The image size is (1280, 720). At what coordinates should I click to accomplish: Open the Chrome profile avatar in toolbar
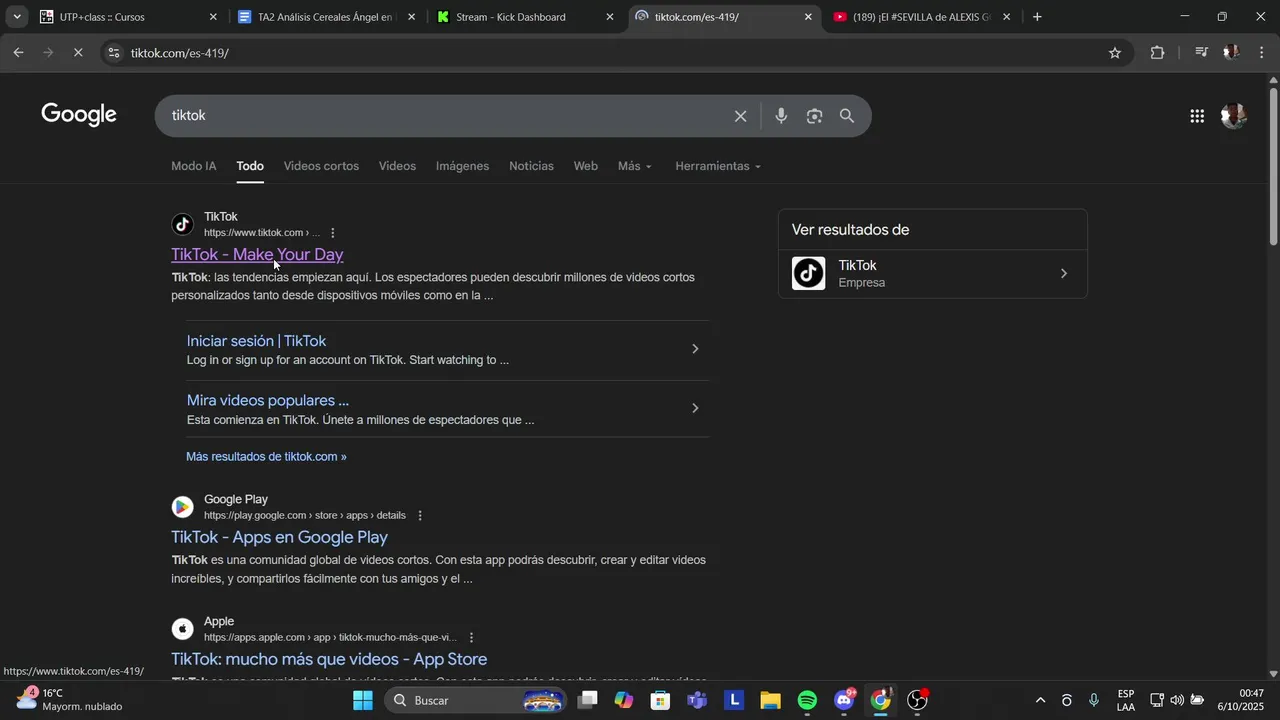click(x=1232, y=53)
